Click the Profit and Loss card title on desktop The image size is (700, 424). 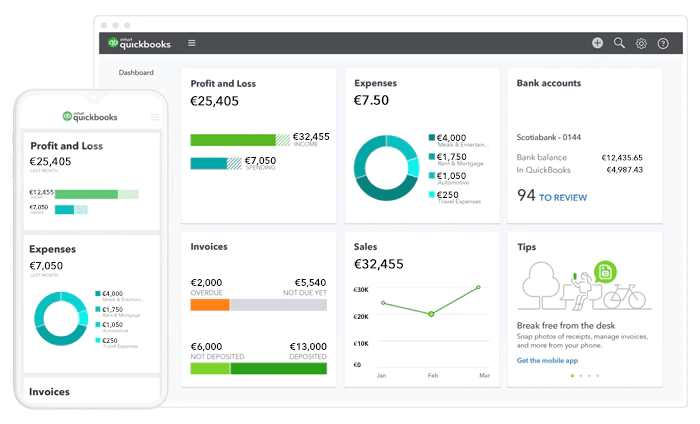pos(223,83)
